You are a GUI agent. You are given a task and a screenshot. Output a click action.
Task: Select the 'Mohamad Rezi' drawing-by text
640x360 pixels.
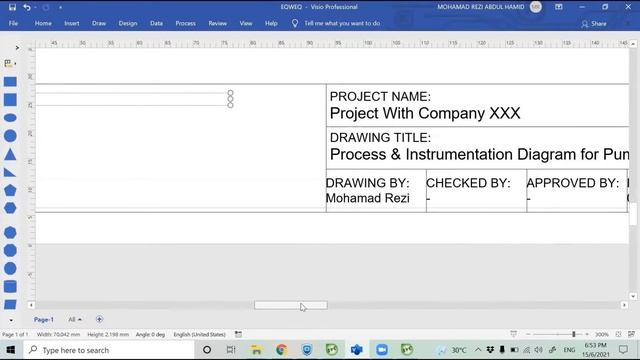coord(368,198)
